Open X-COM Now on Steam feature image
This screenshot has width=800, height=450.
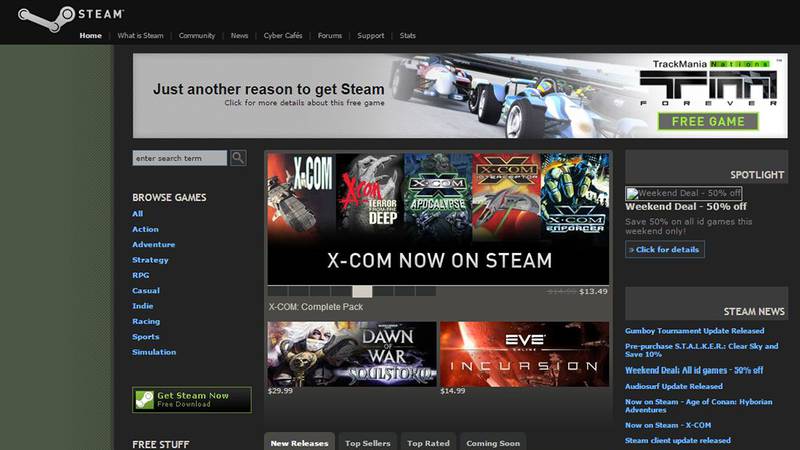(x=438, y=219)
